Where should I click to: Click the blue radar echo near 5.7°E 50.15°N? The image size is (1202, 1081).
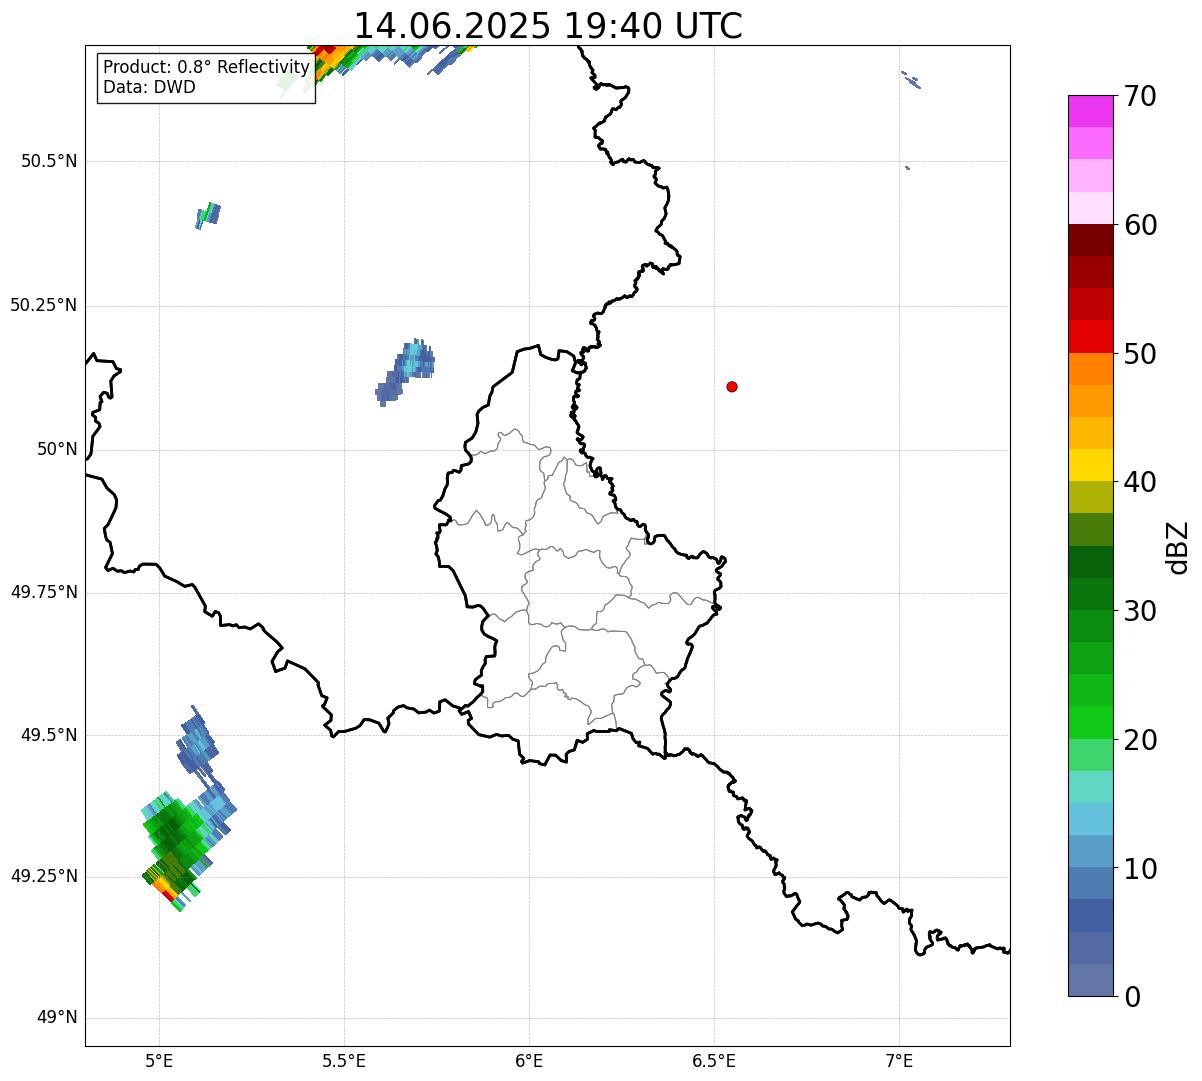[405, 372]
